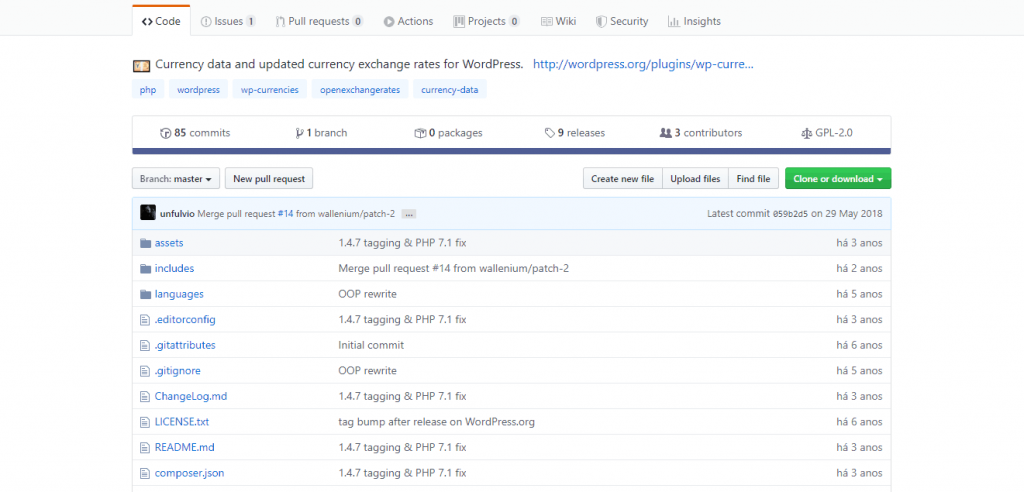Click the unfulvio username link
The height and width of the screenshot is (492, 1024).
click(x=177, y=214)
